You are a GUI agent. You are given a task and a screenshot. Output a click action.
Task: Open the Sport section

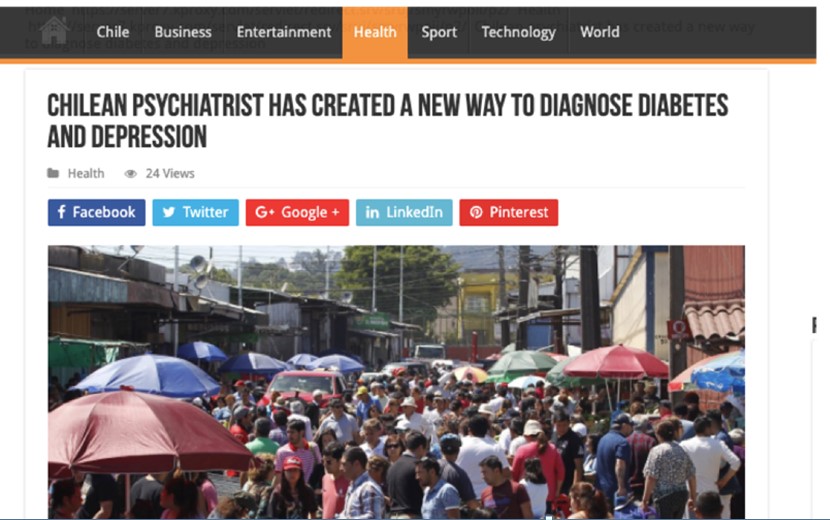[439, 32]
